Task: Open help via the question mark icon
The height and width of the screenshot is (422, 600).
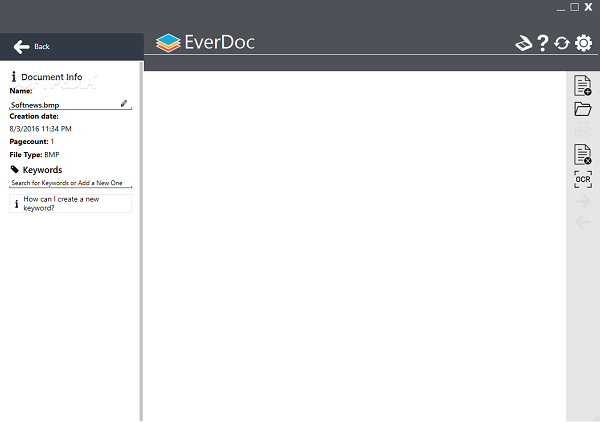Action: point(543,43)
